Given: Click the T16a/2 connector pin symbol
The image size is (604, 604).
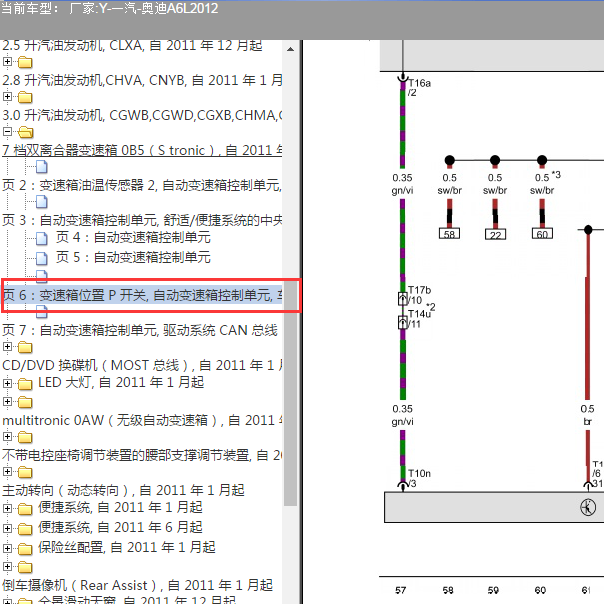Looking at the screenshot, I should coord(403,78).
